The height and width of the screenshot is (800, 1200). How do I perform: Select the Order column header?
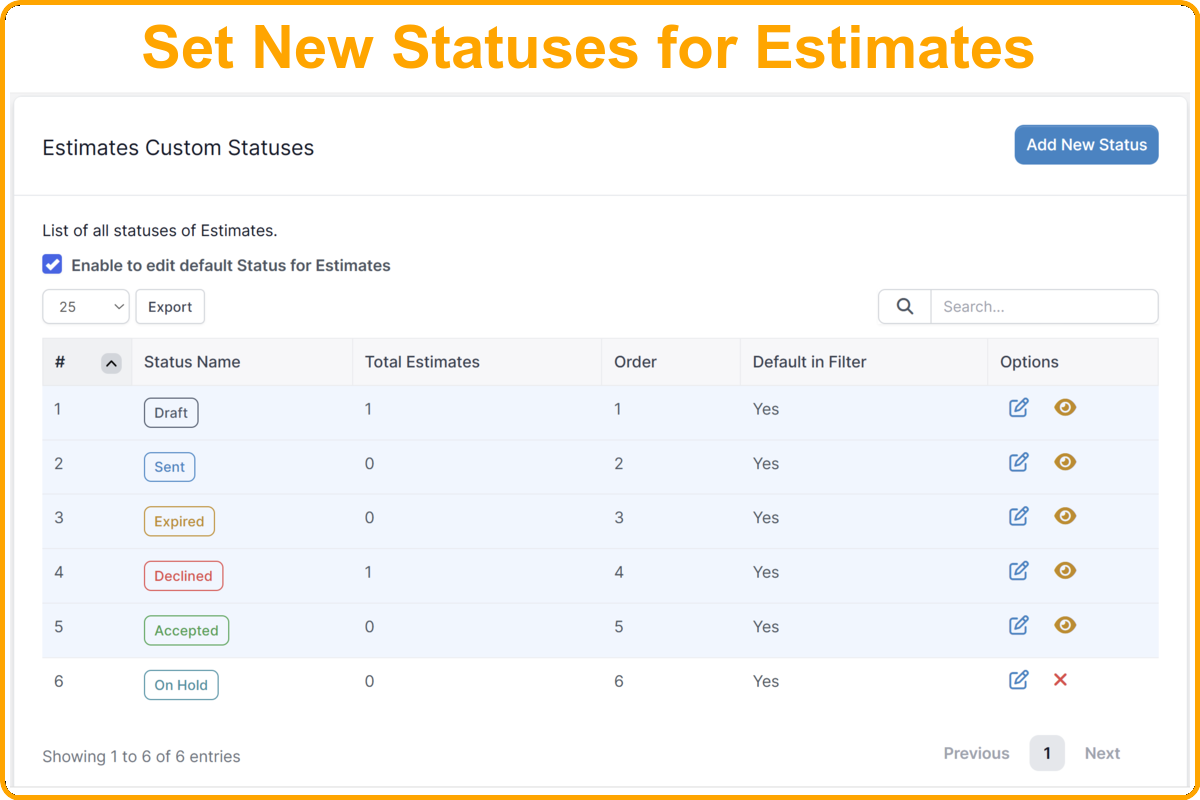[635, 362]
